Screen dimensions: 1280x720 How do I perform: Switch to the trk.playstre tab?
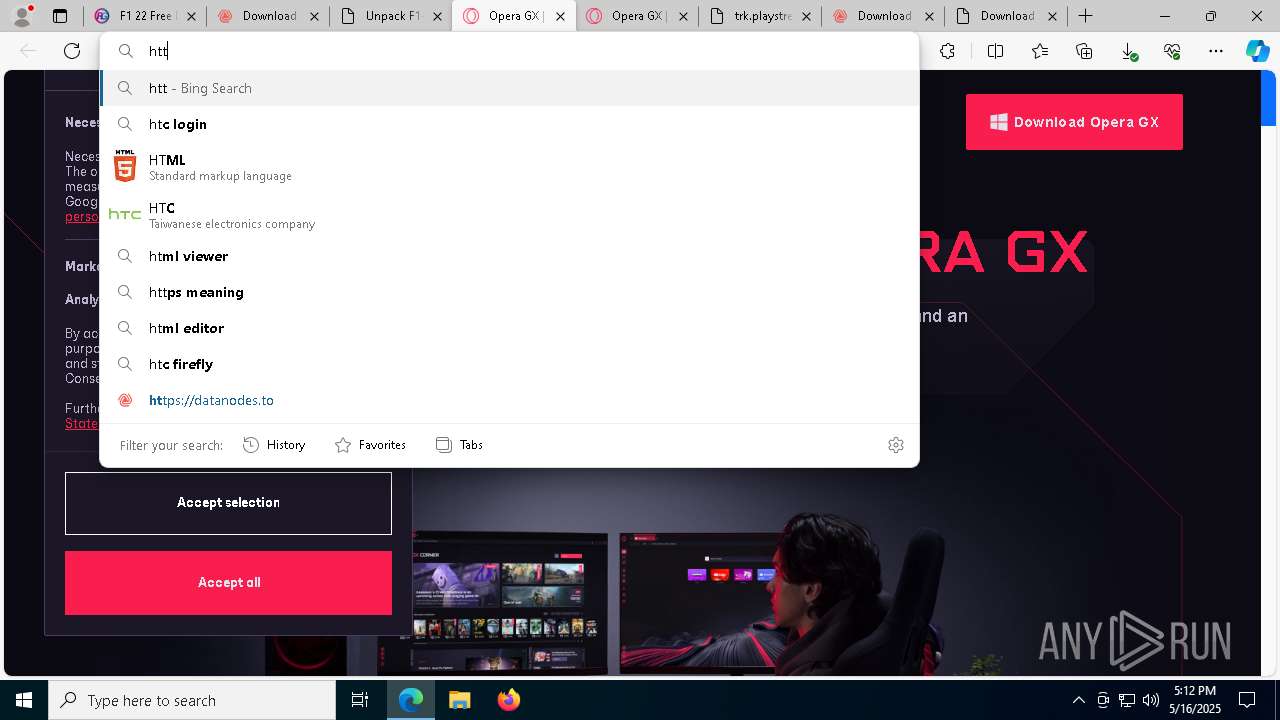[760, 16]
